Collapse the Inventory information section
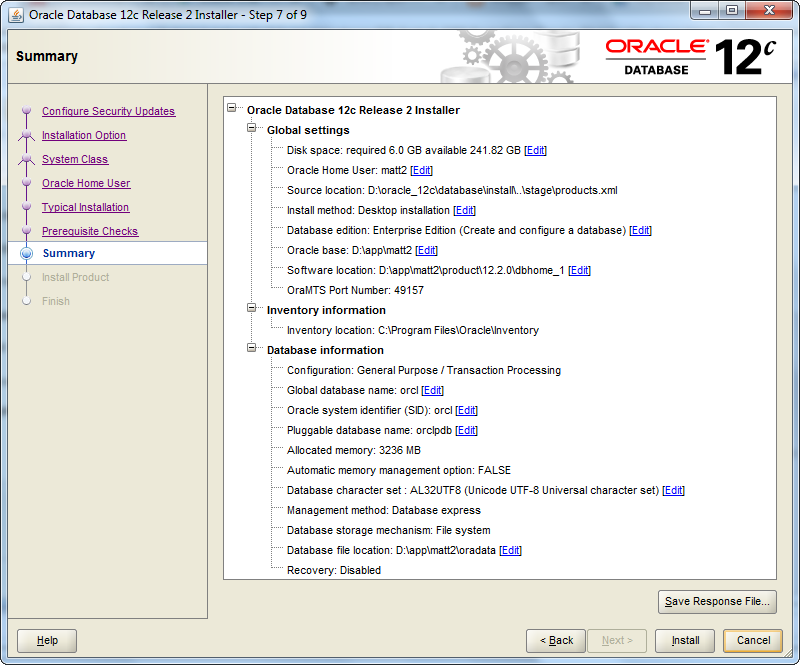 tap(252, 309)
